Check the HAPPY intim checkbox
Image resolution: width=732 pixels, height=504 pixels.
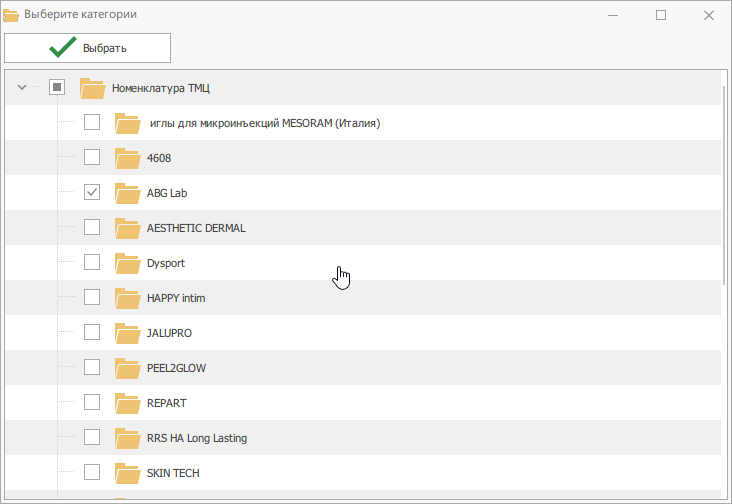click(x=92, y=297)
